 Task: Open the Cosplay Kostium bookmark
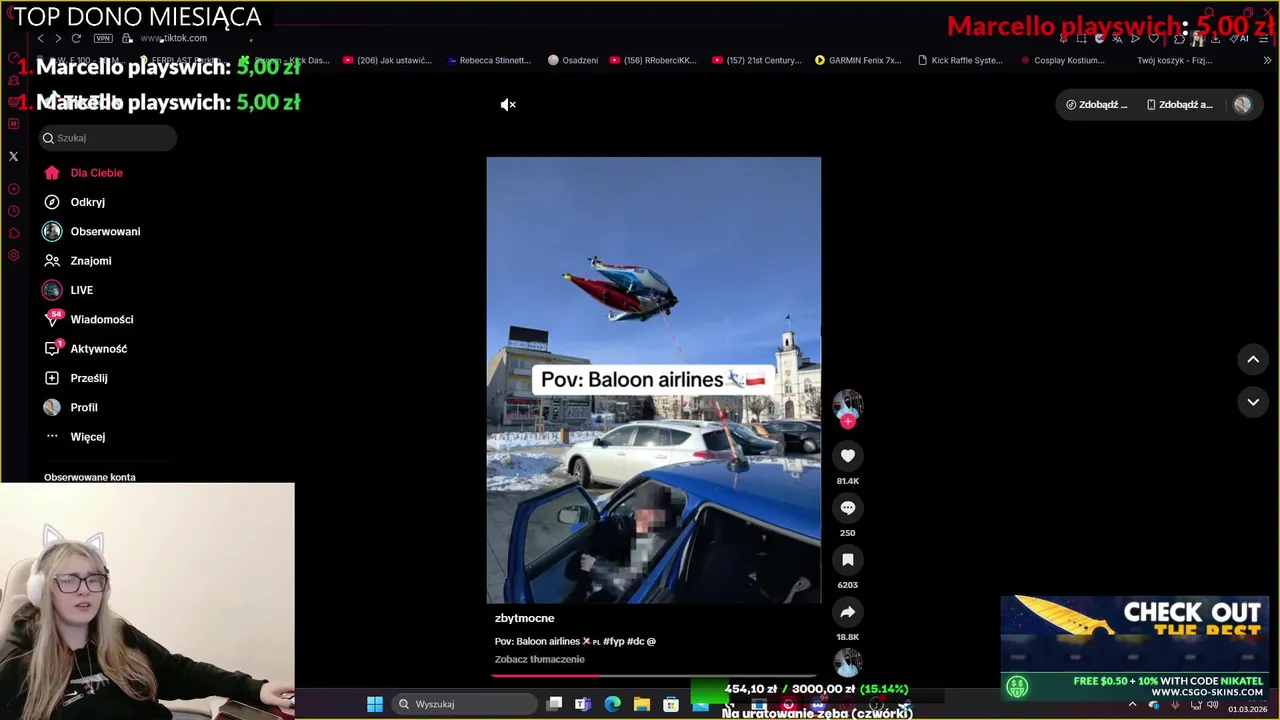(1062, 60)
